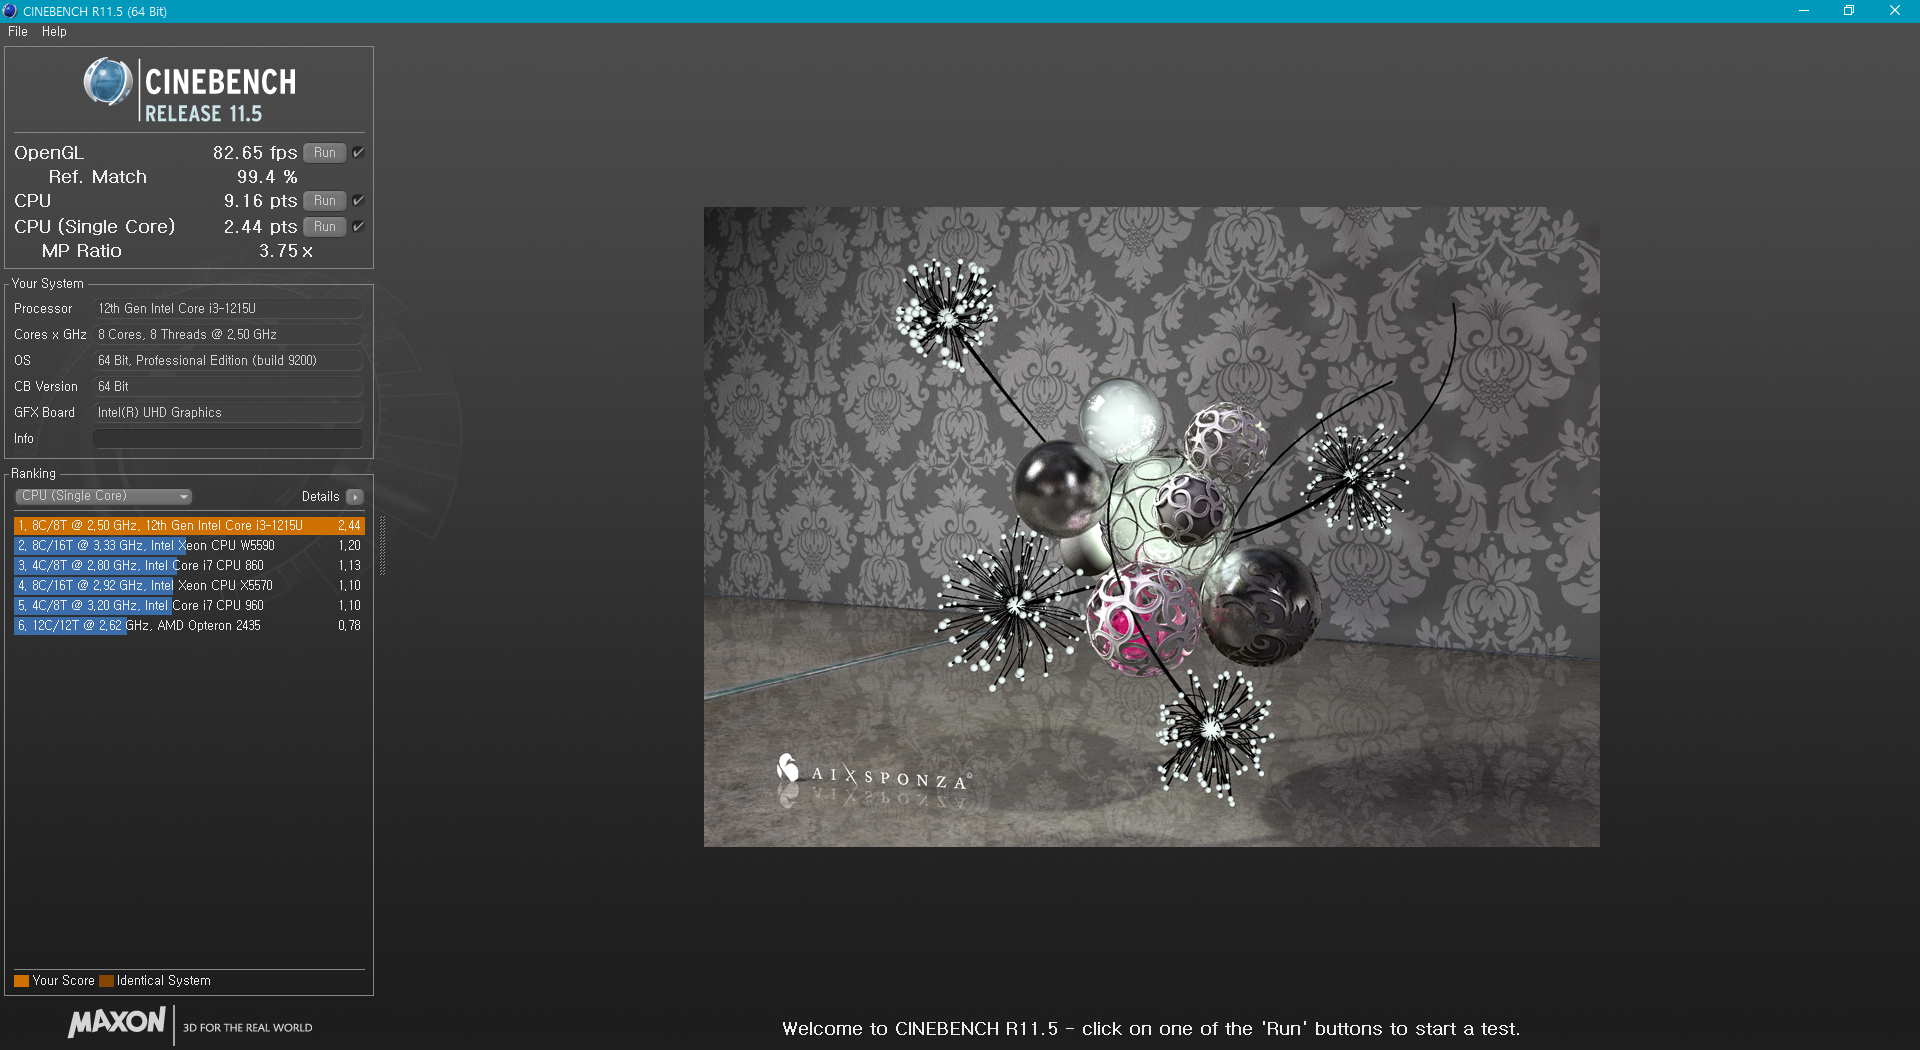The width and height of the screenshot is (1920, 1050).
Task: Click the MAXON logo at bottom
Action: coord(117,1022)
